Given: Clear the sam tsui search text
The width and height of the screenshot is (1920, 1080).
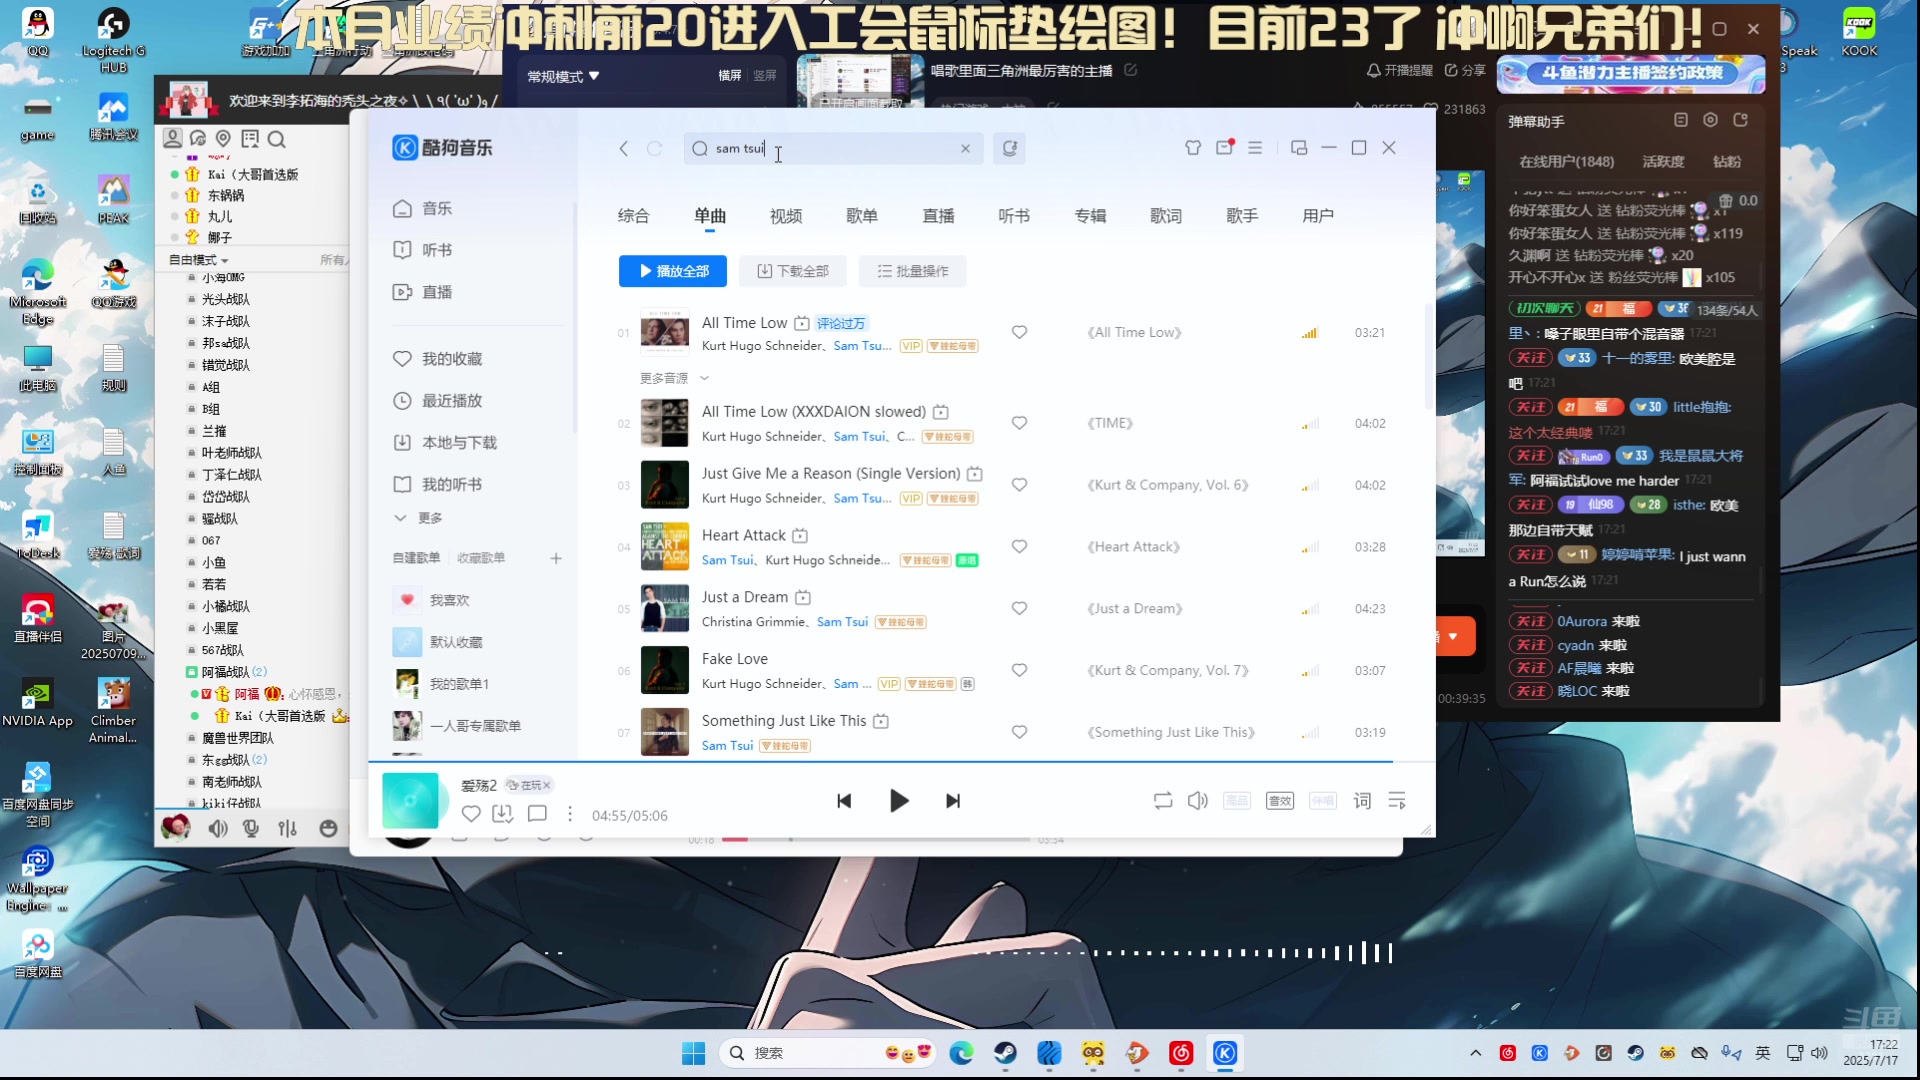Looking at the screenshot, I should coord(965,149).
